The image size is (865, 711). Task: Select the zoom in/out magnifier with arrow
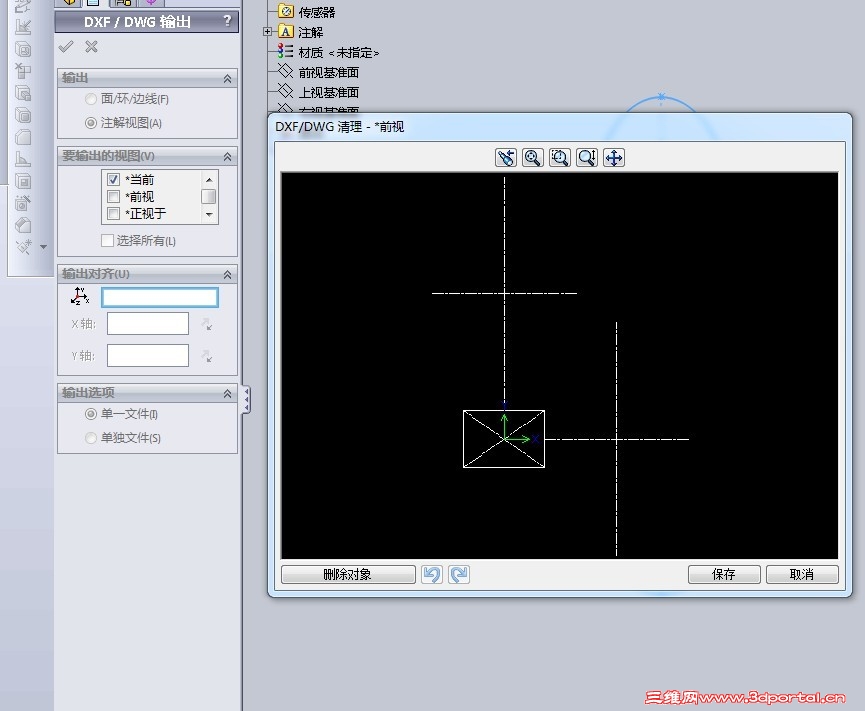click(x=587, y=158)
